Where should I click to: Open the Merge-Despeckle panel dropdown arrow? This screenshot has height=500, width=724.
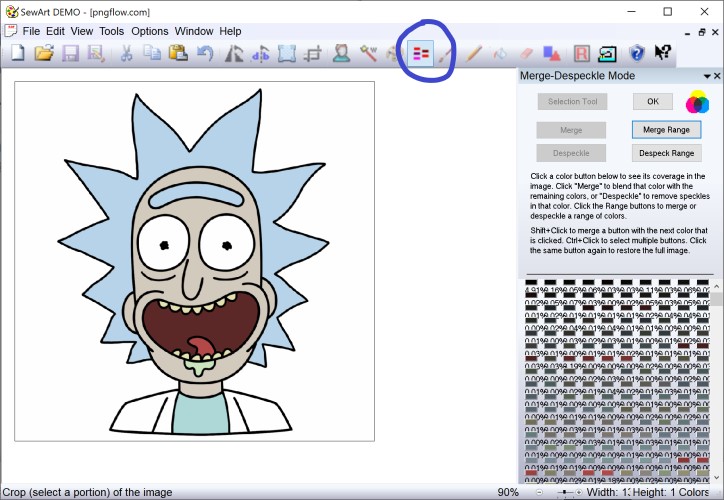707,76
